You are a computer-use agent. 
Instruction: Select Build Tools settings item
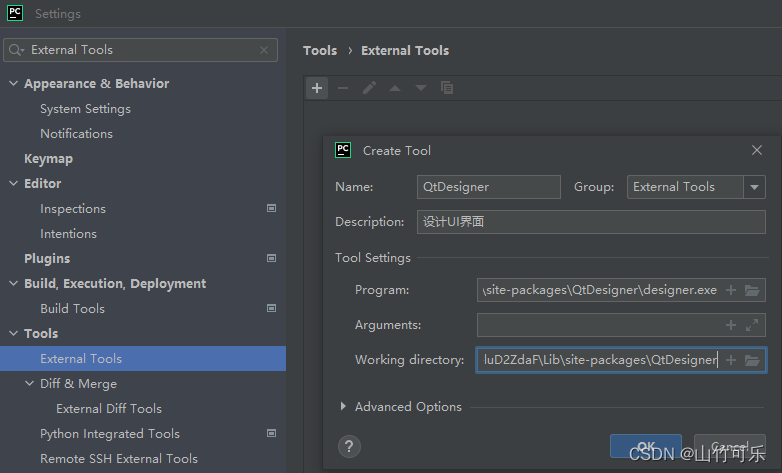[72, 308]
